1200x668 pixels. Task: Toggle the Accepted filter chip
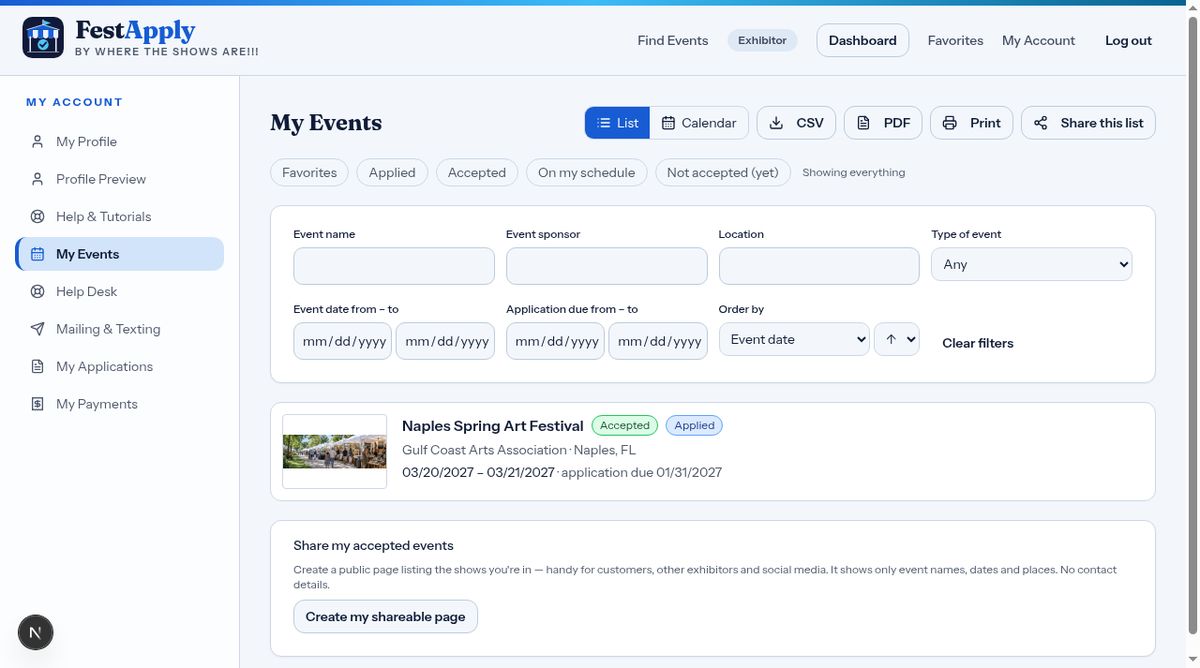(477, 173)
